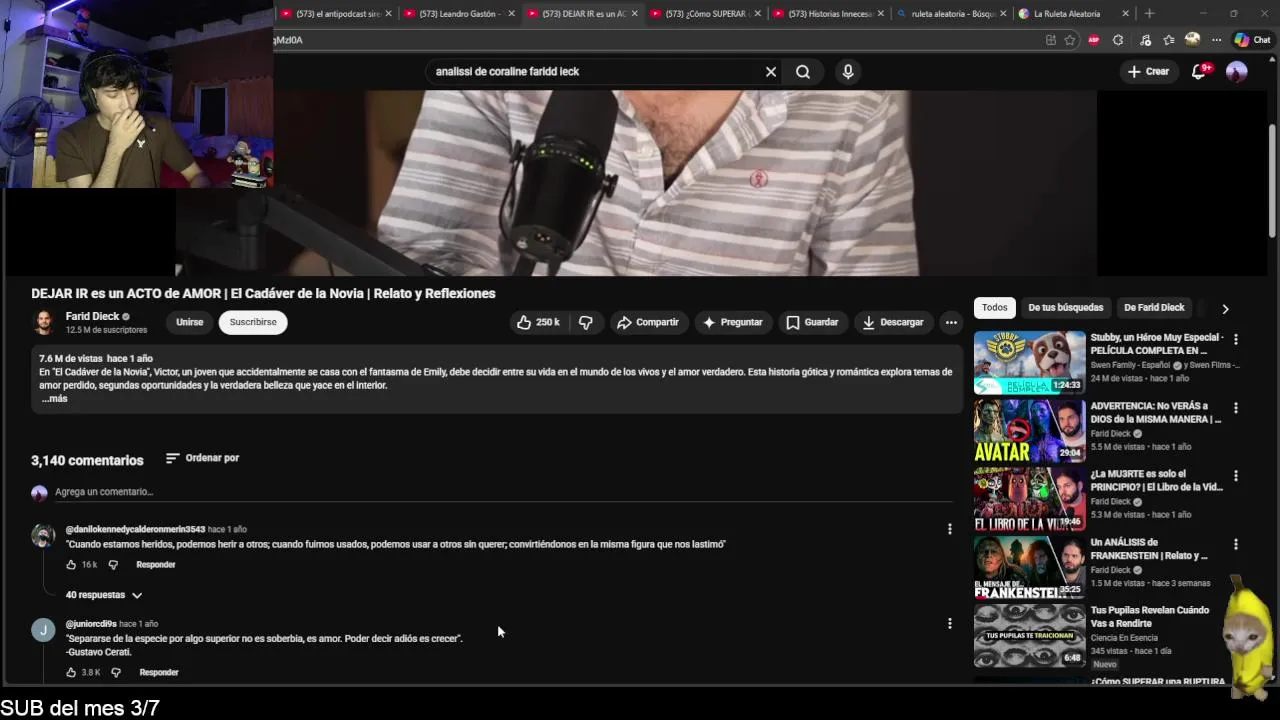
Task: Open menu for juniorcdl9s comment
Action: click(950, 623)
